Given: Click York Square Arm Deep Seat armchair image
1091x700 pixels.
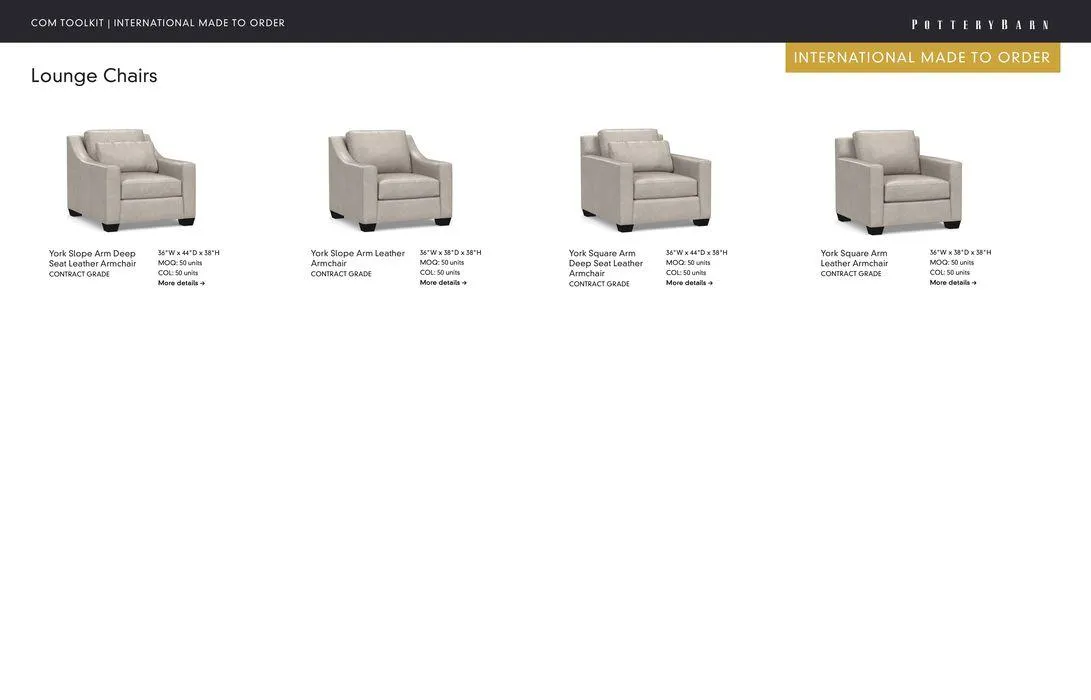Looking at the screenshot, I should (x=646, y=180).
